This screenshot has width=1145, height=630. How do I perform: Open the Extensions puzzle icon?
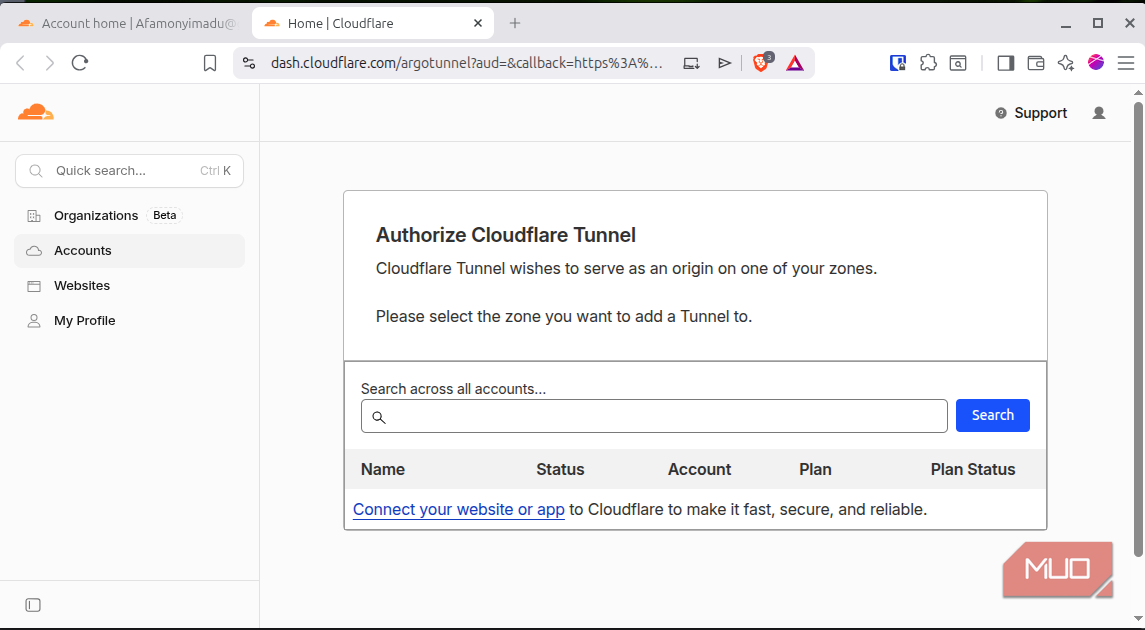coord(928,64)
